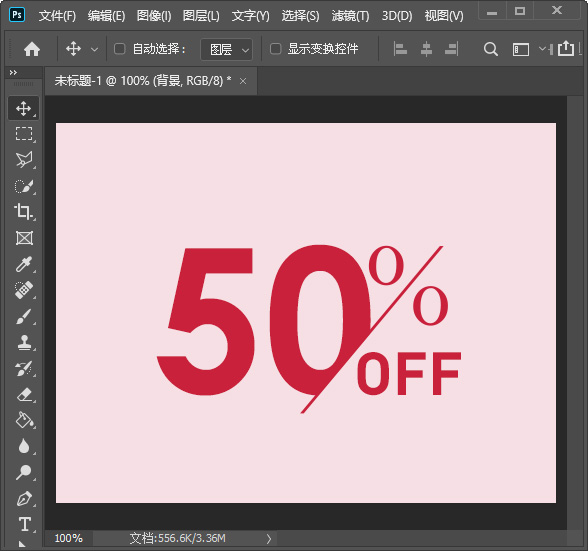The height and width of the screenshot is (551, 588).
Task: Click Move tool icon in options bar
Action: (74, 49)
